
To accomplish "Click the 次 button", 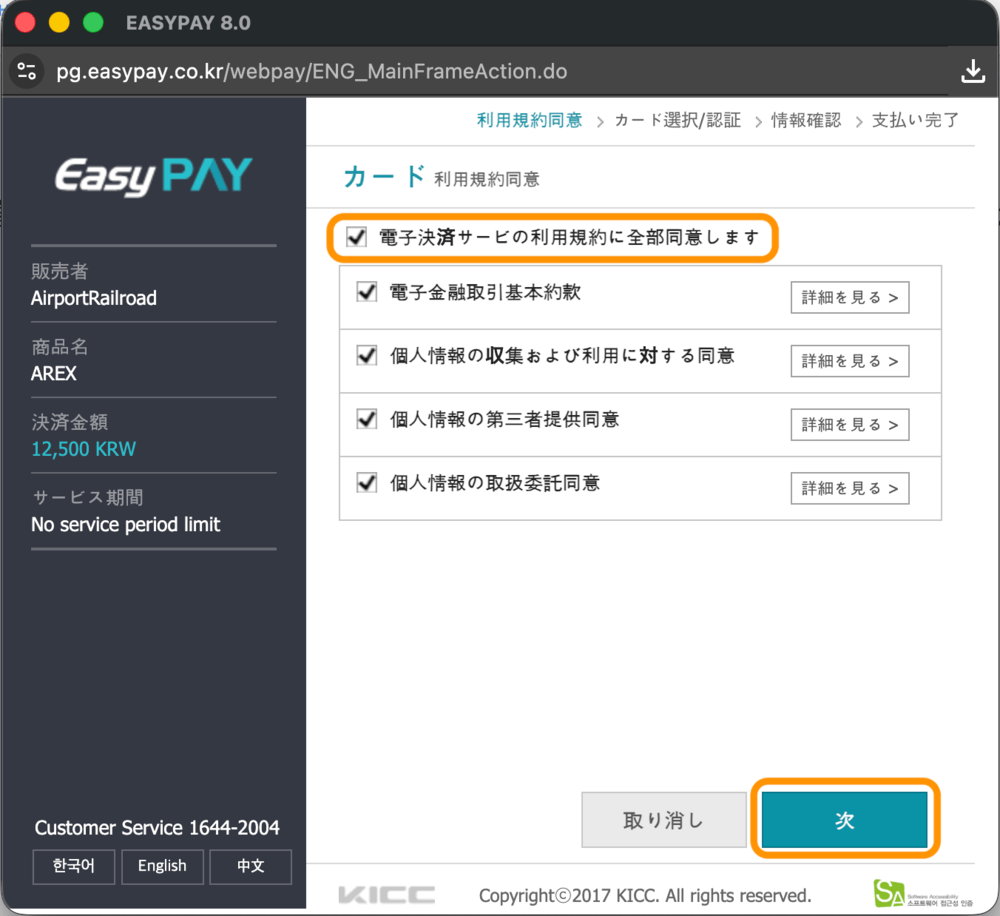I will pyautogui.click(x=844, y=820).
